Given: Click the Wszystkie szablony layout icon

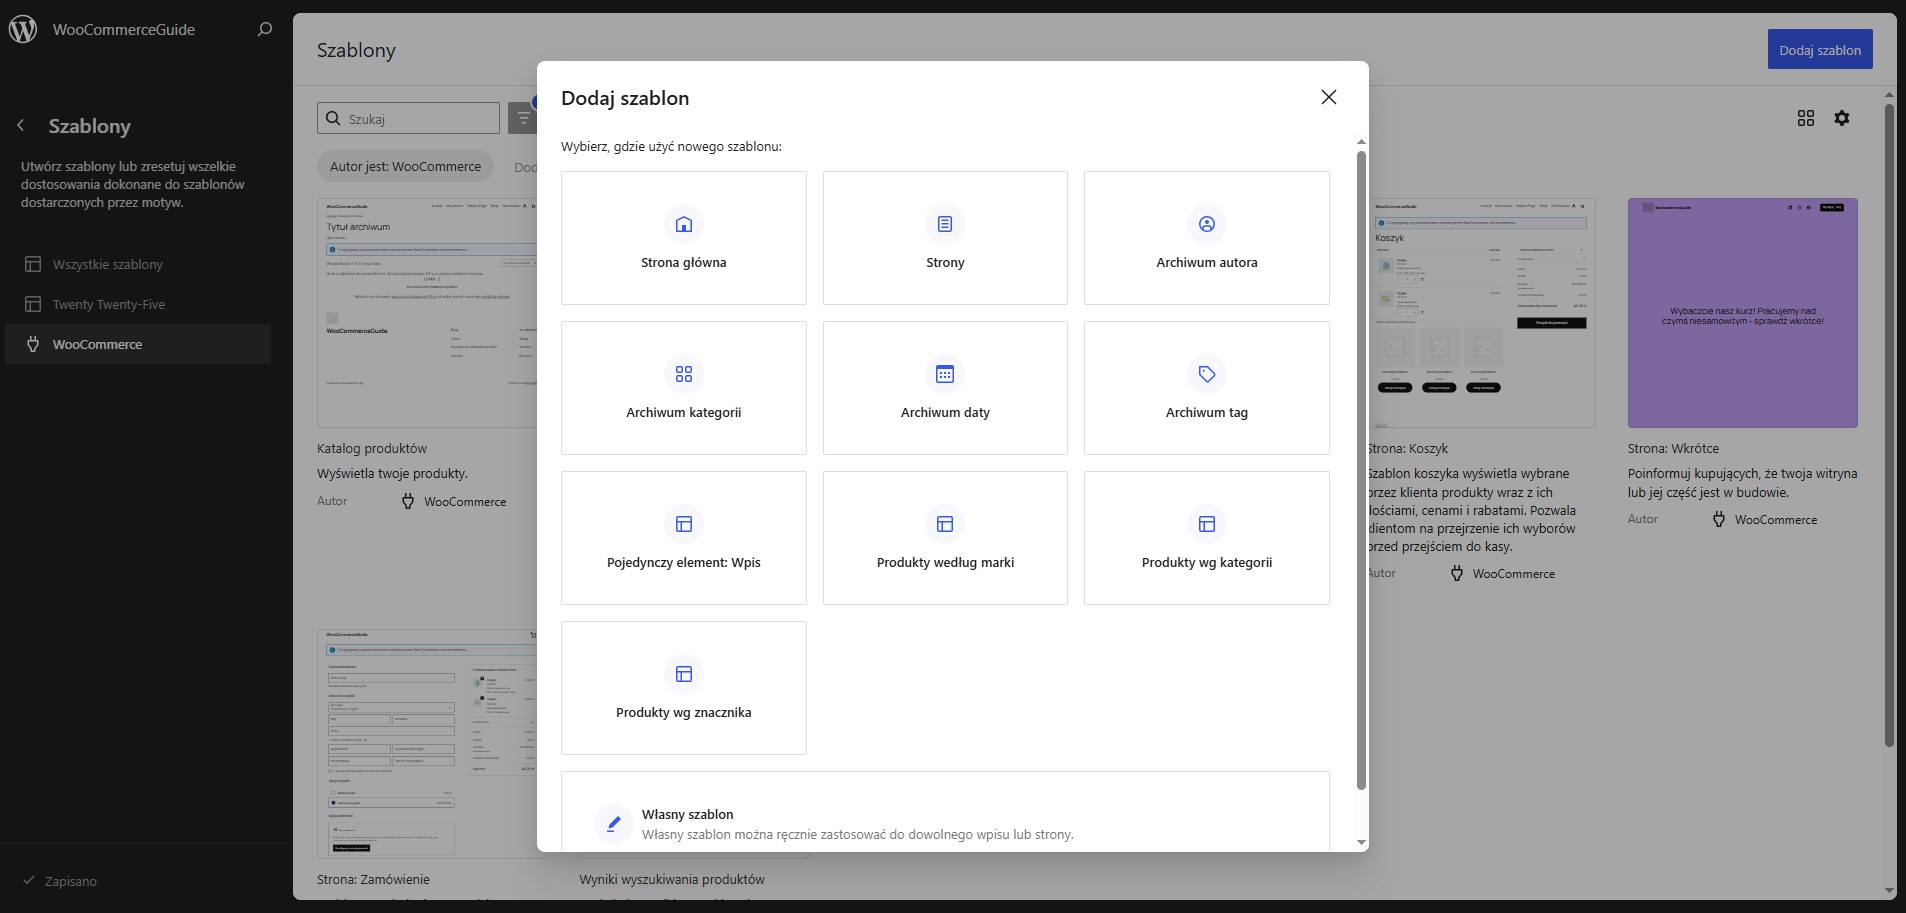Looking at the screenshot, I should point(33,264).
